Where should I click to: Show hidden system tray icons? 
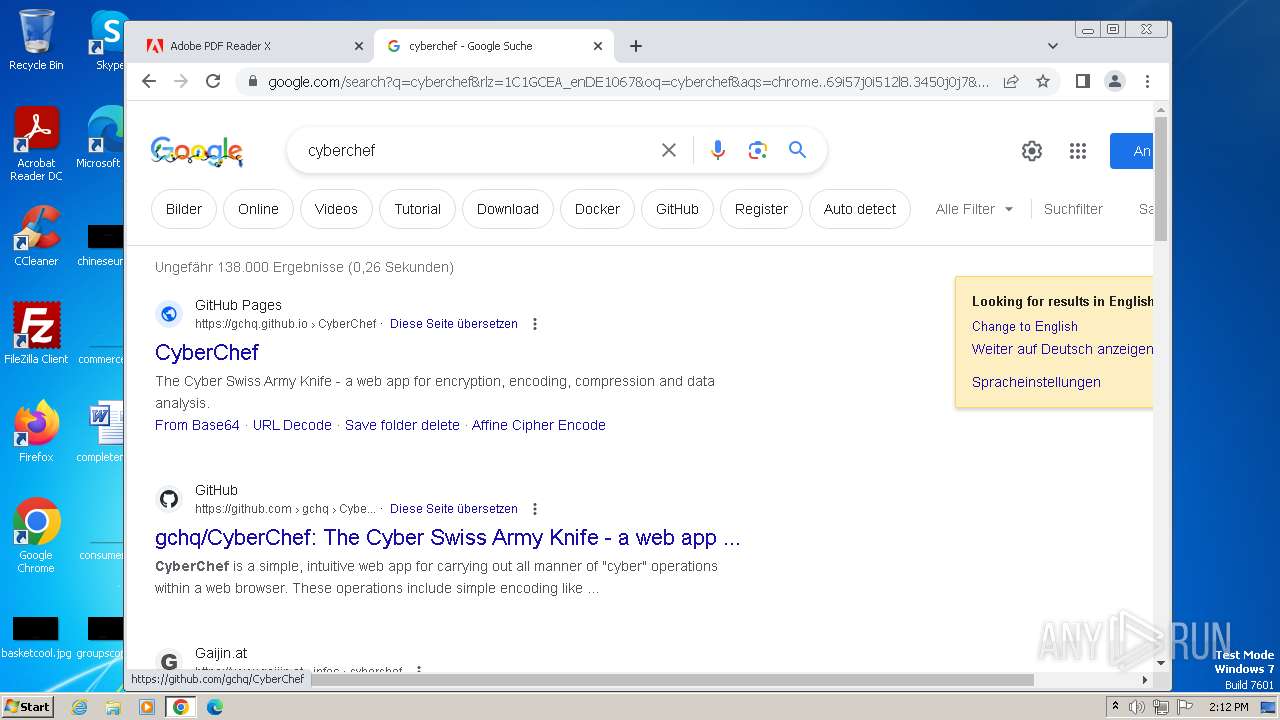point(1115,707)
